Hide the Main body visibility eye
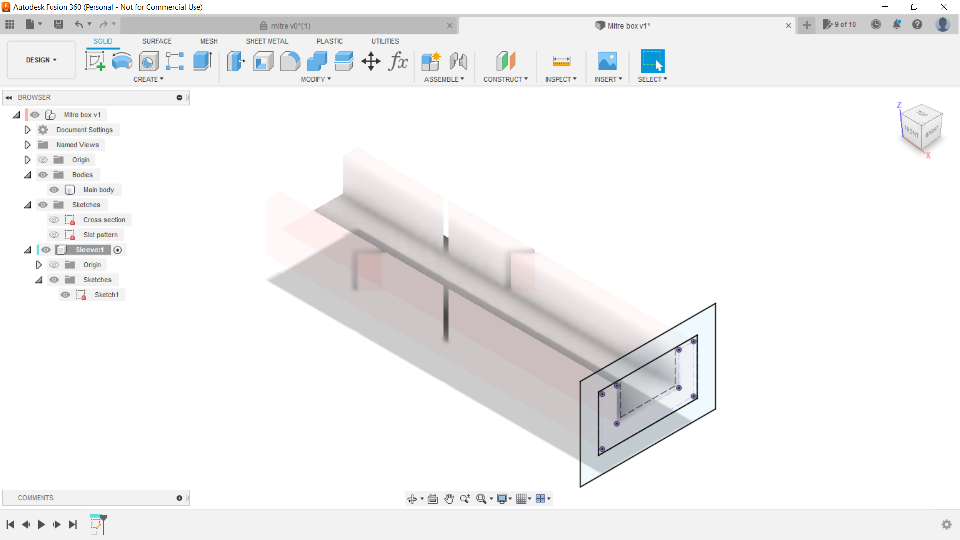This screenshot has height=540, width=960. pos(54,190)
